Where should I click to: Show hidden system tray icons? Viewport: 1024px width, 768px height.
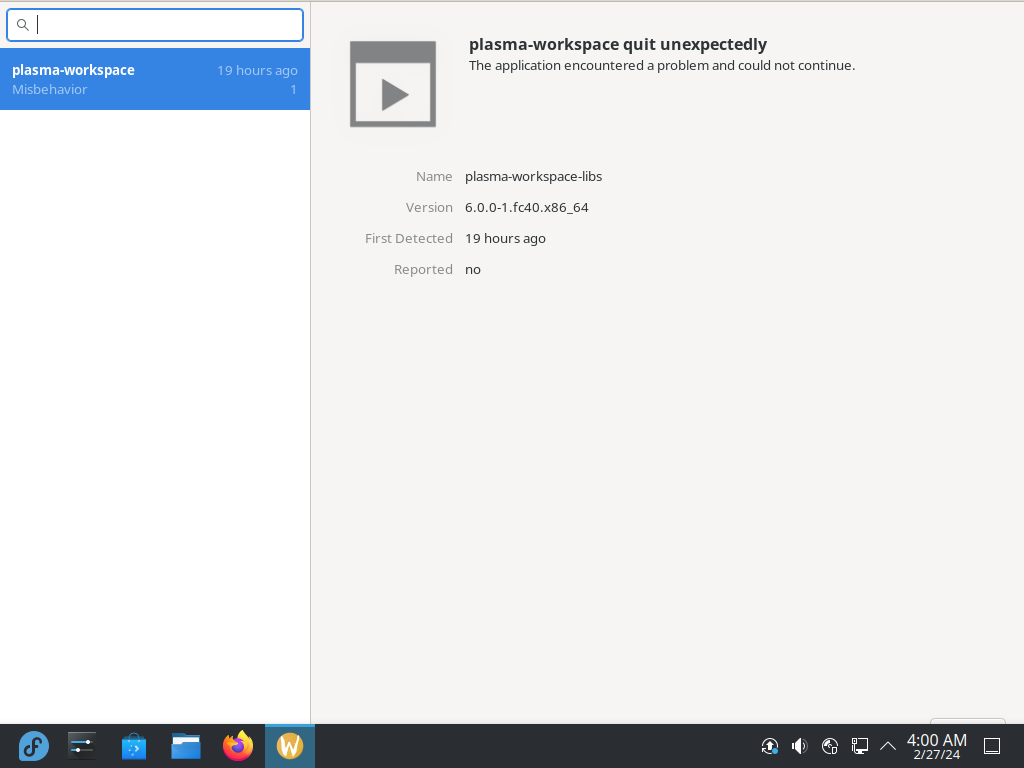pyautogui.click(x=888, y=746)
